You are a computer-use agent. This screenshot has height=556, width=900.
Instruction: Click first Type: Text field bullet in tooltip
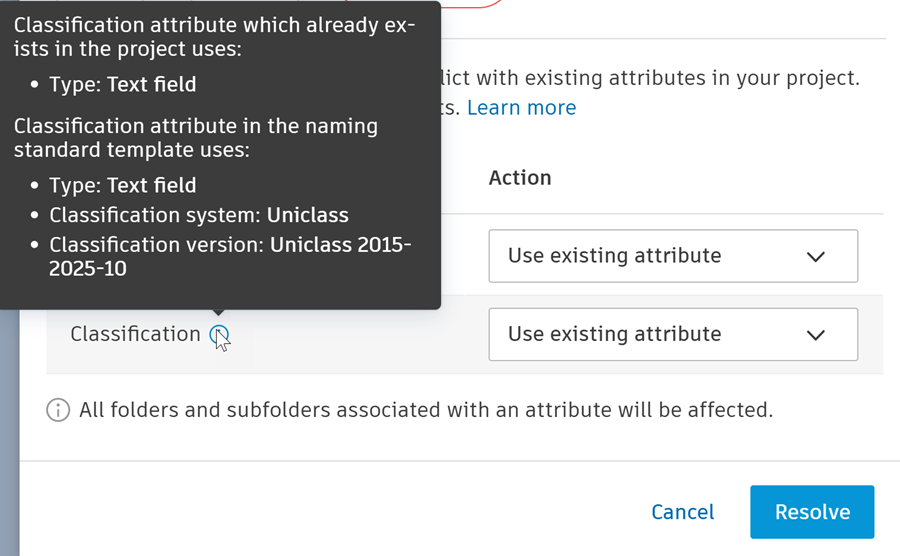point(122,85)
